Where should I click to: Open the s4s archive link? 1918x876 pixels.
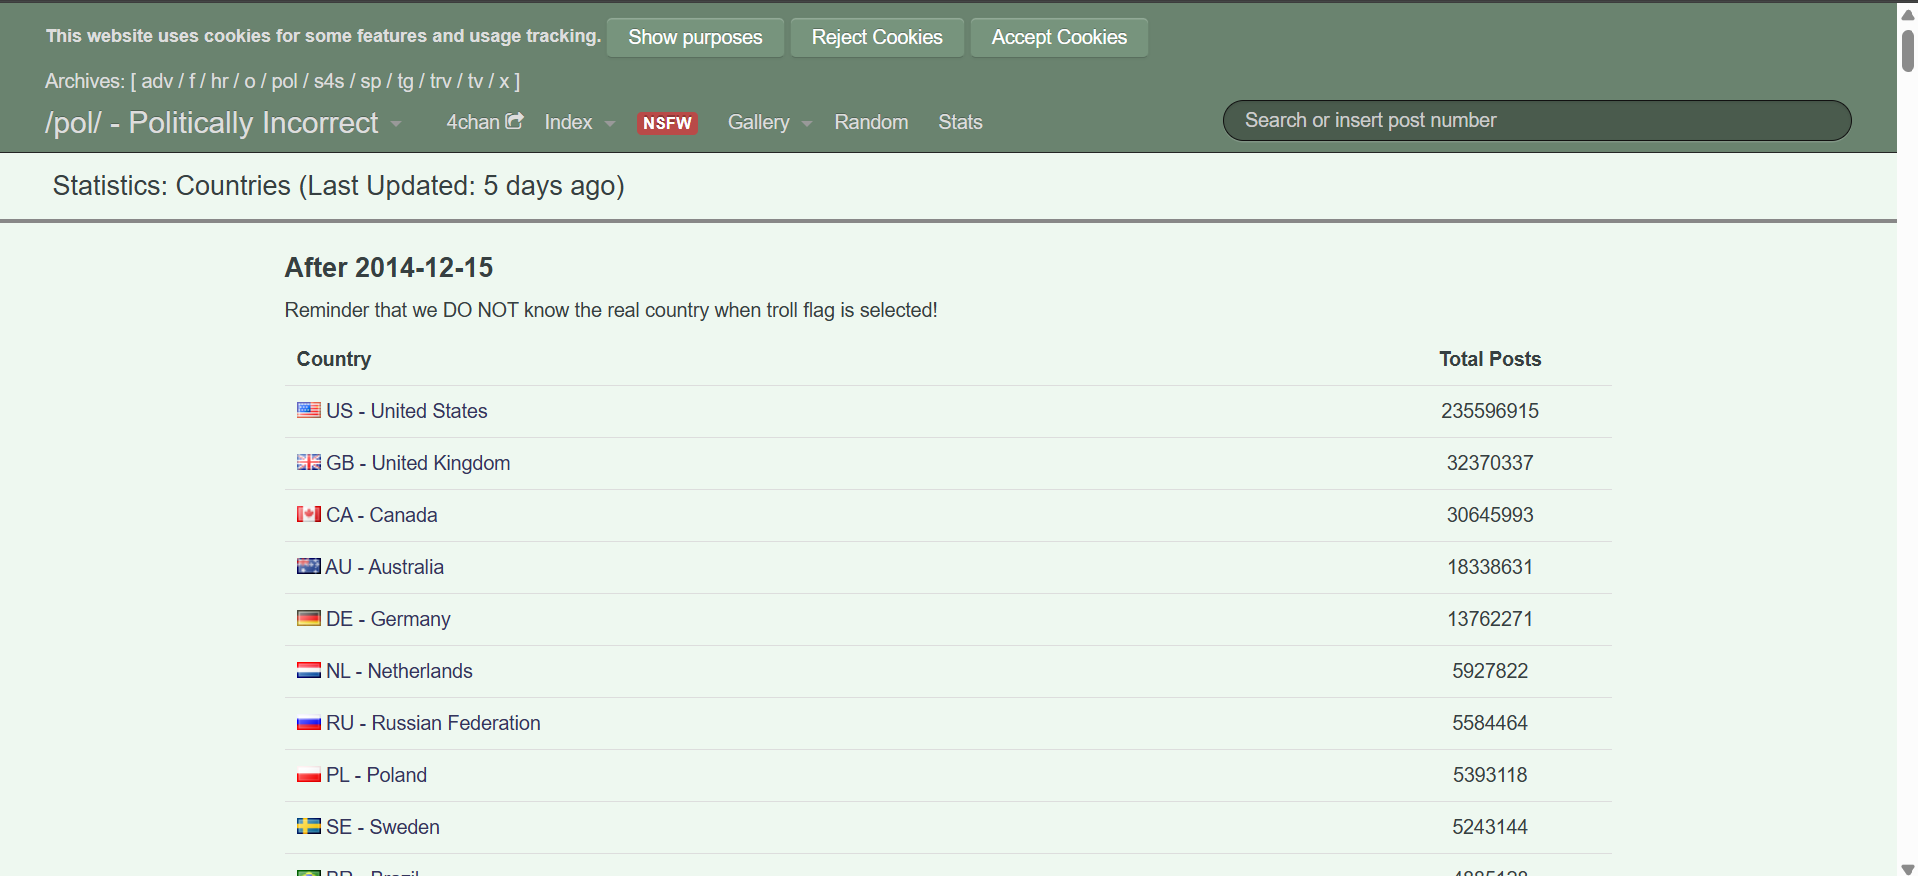click(x=329, y=81)
